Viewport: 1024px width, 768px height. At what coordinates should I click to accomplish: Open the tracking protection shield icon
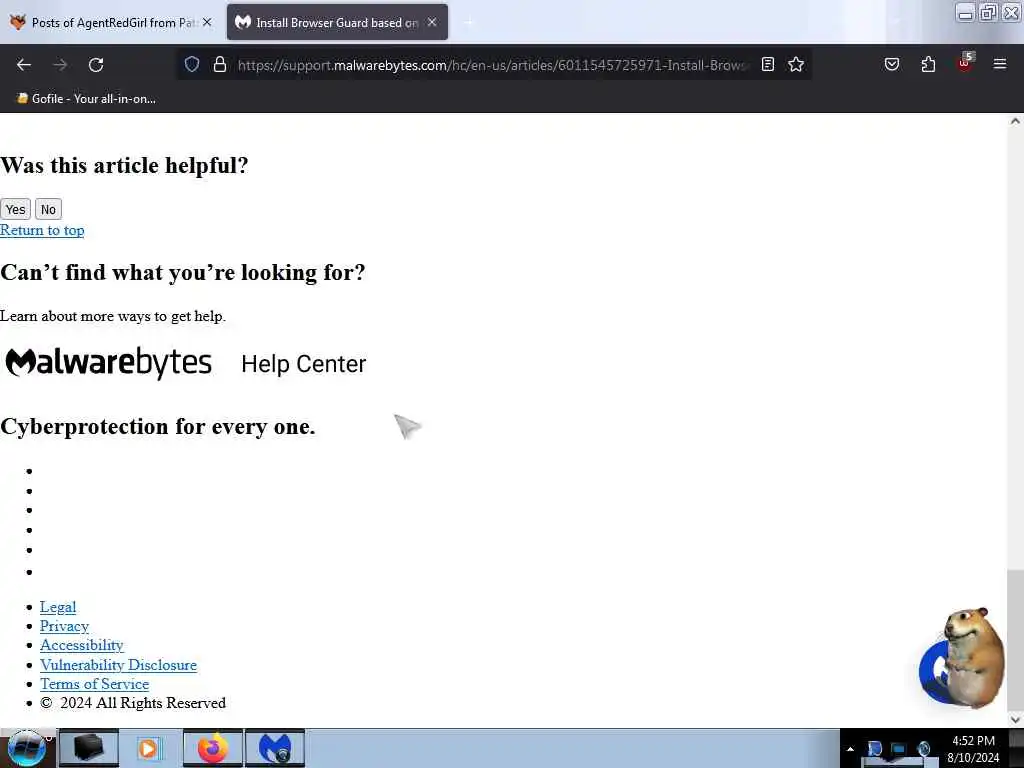(x=191, y=64)
